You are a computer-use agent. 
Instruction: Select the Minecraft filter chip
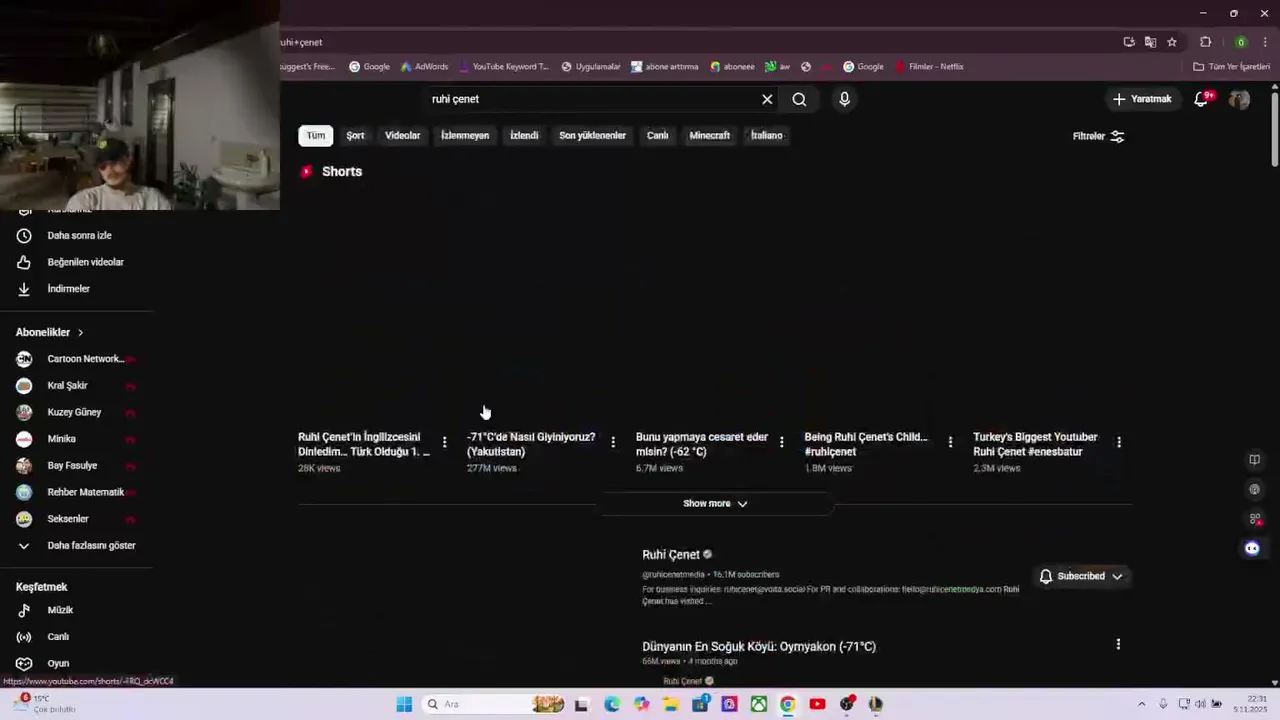click(709, 135)
